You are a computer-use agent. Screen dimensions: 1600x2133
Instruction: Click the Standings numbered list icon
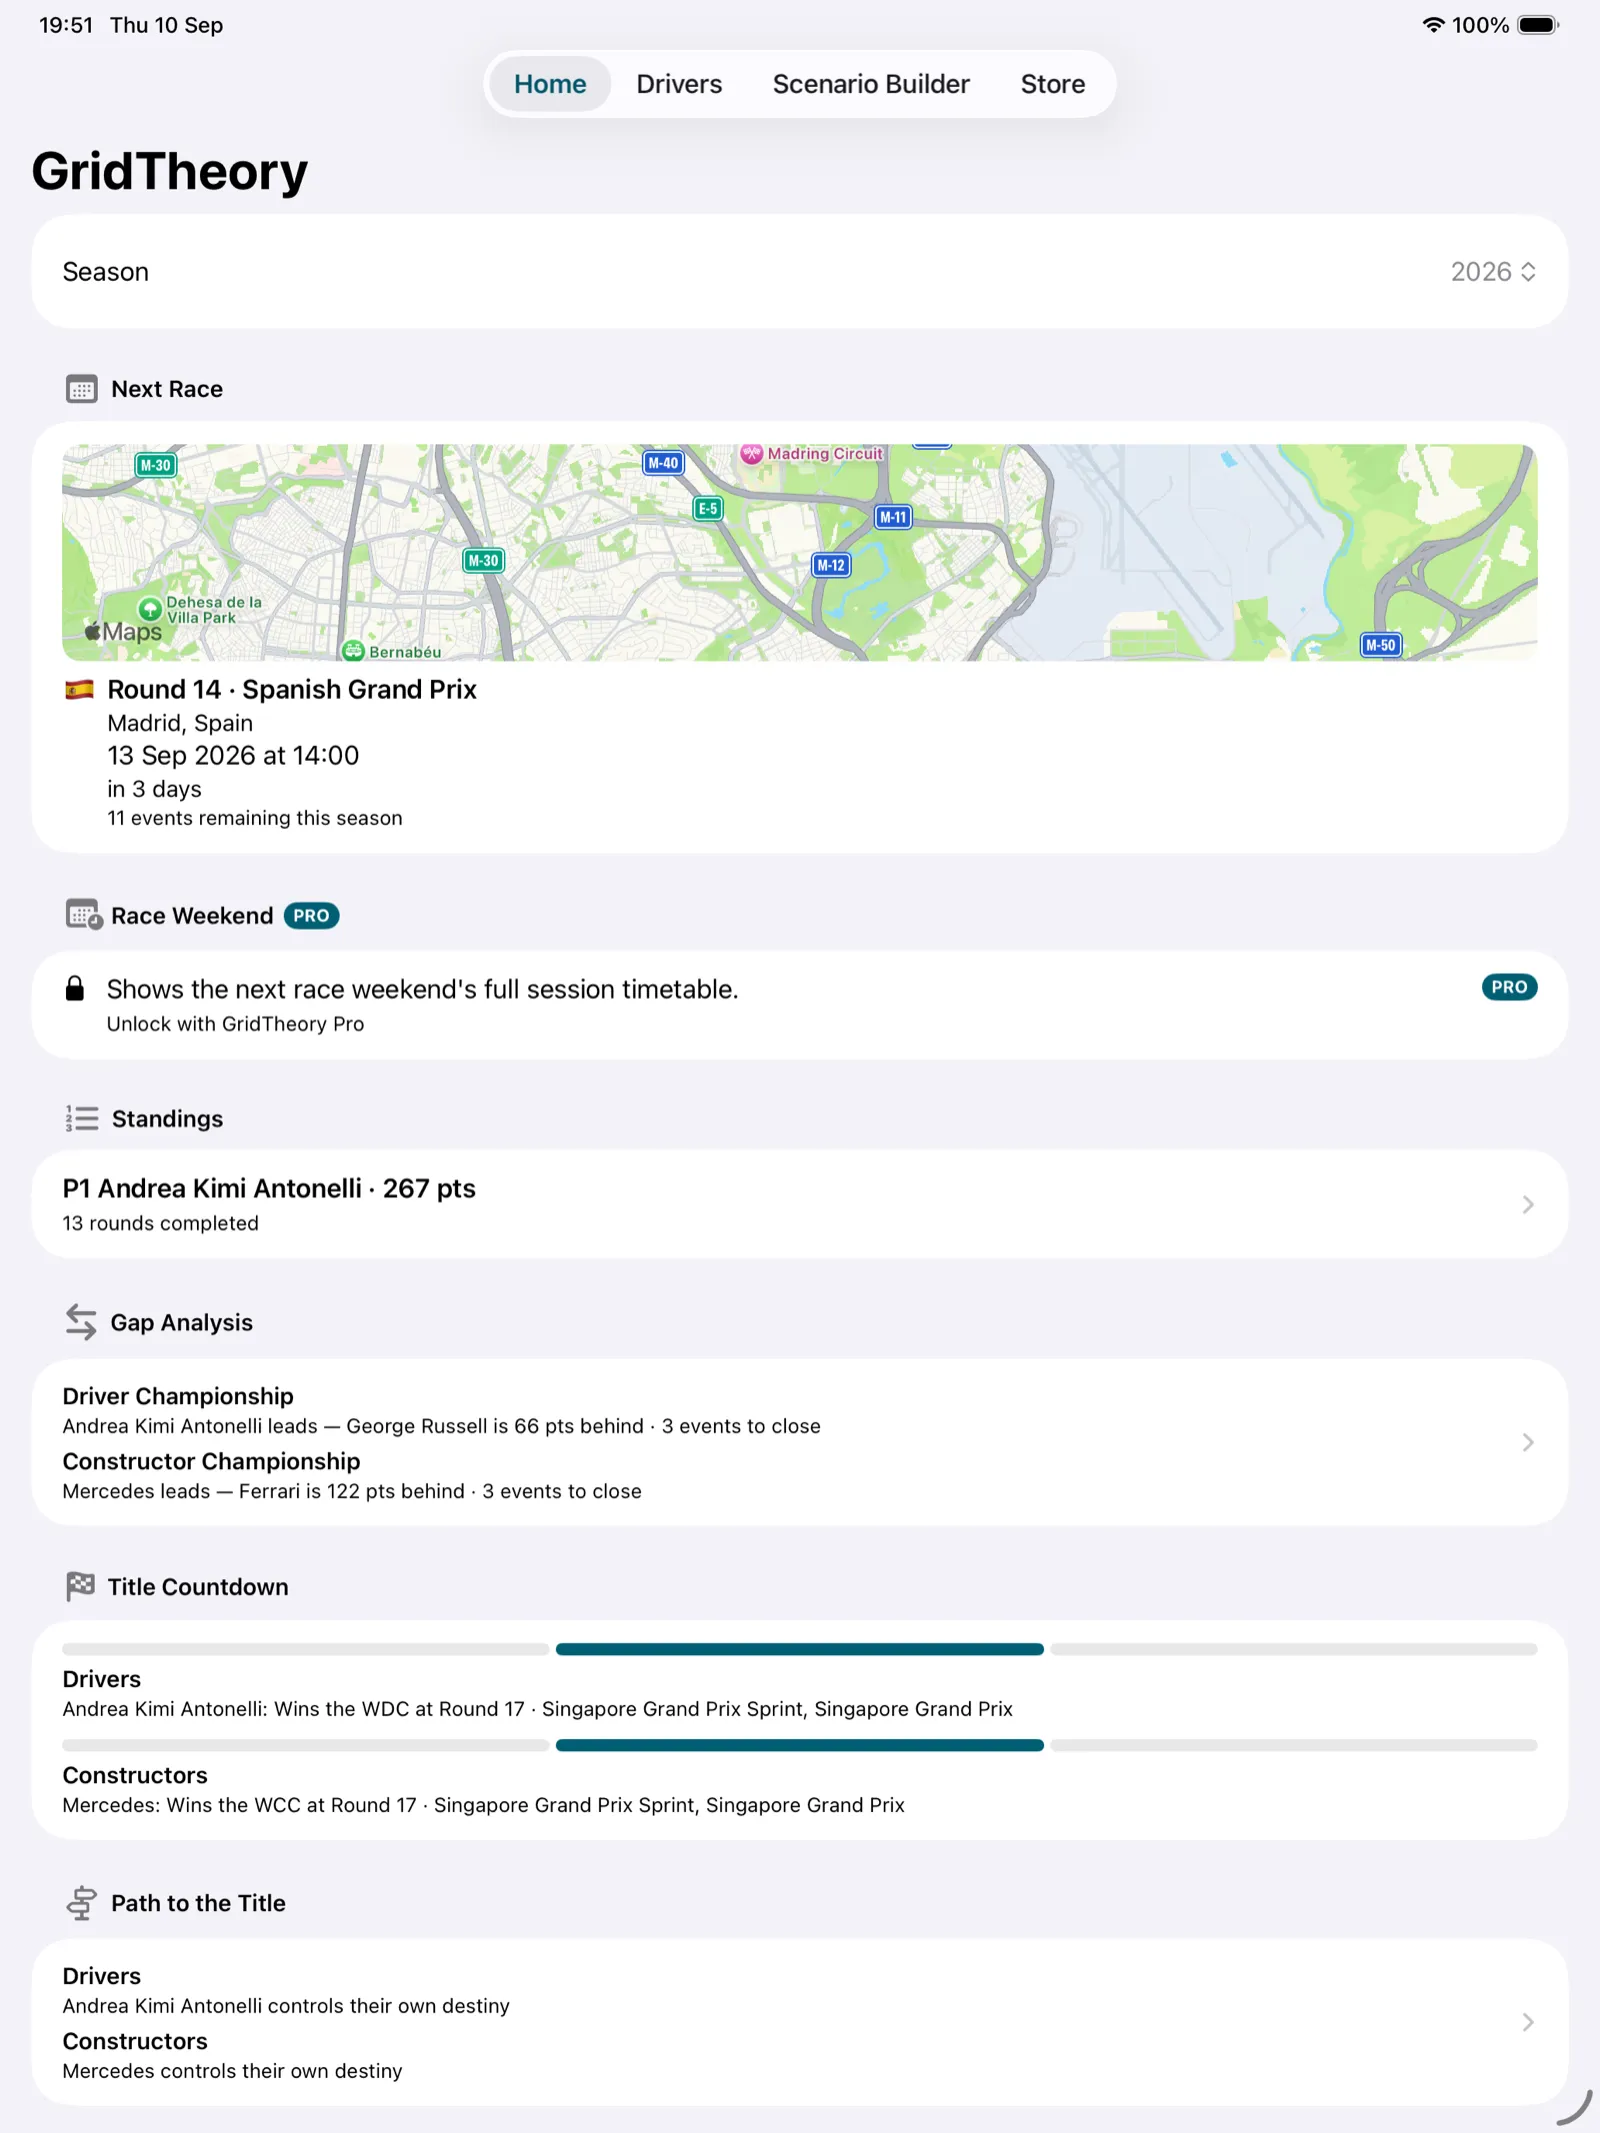pyautogui.click(x=82, y=1118)
